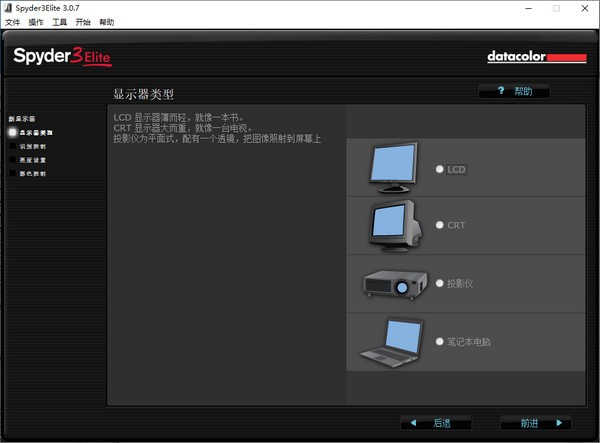
Task: Click the second sidebar step below 显示器类型
Action: click(x=33, y=146)
